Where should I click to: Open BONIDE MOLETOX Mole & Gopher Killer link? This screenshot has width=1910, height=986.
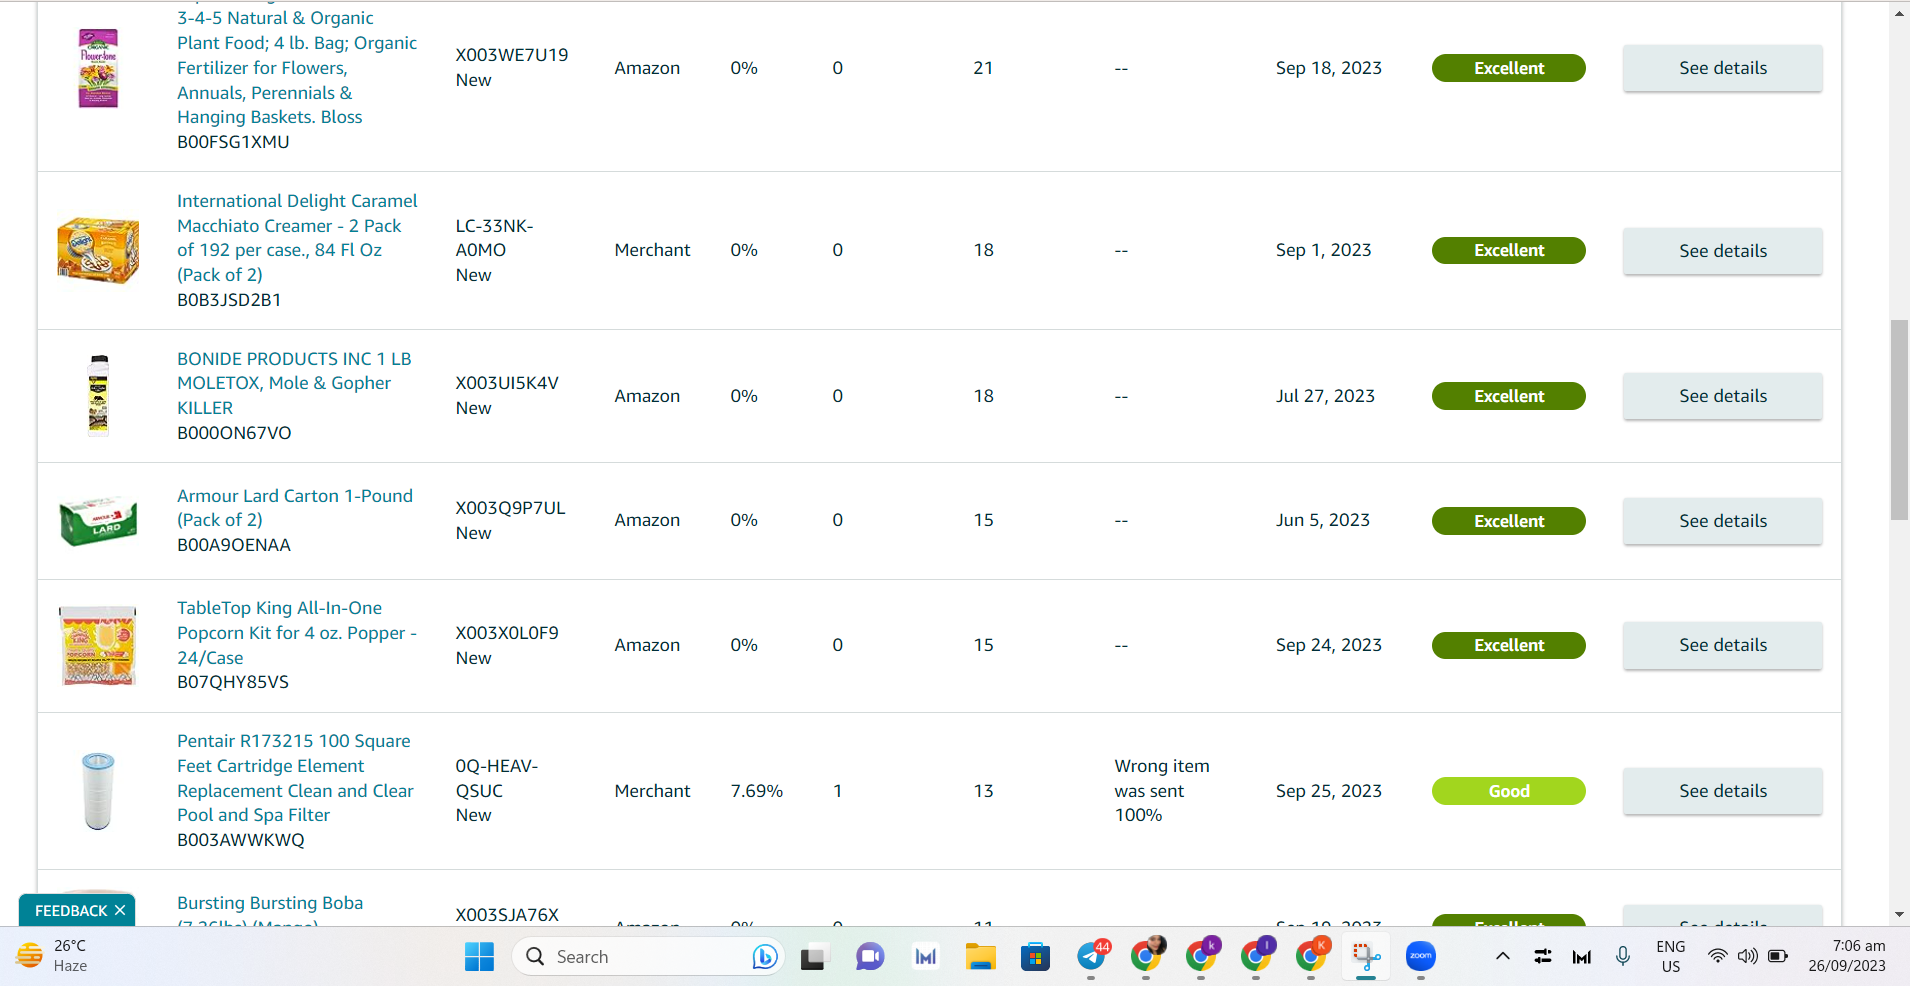[294, 383]
